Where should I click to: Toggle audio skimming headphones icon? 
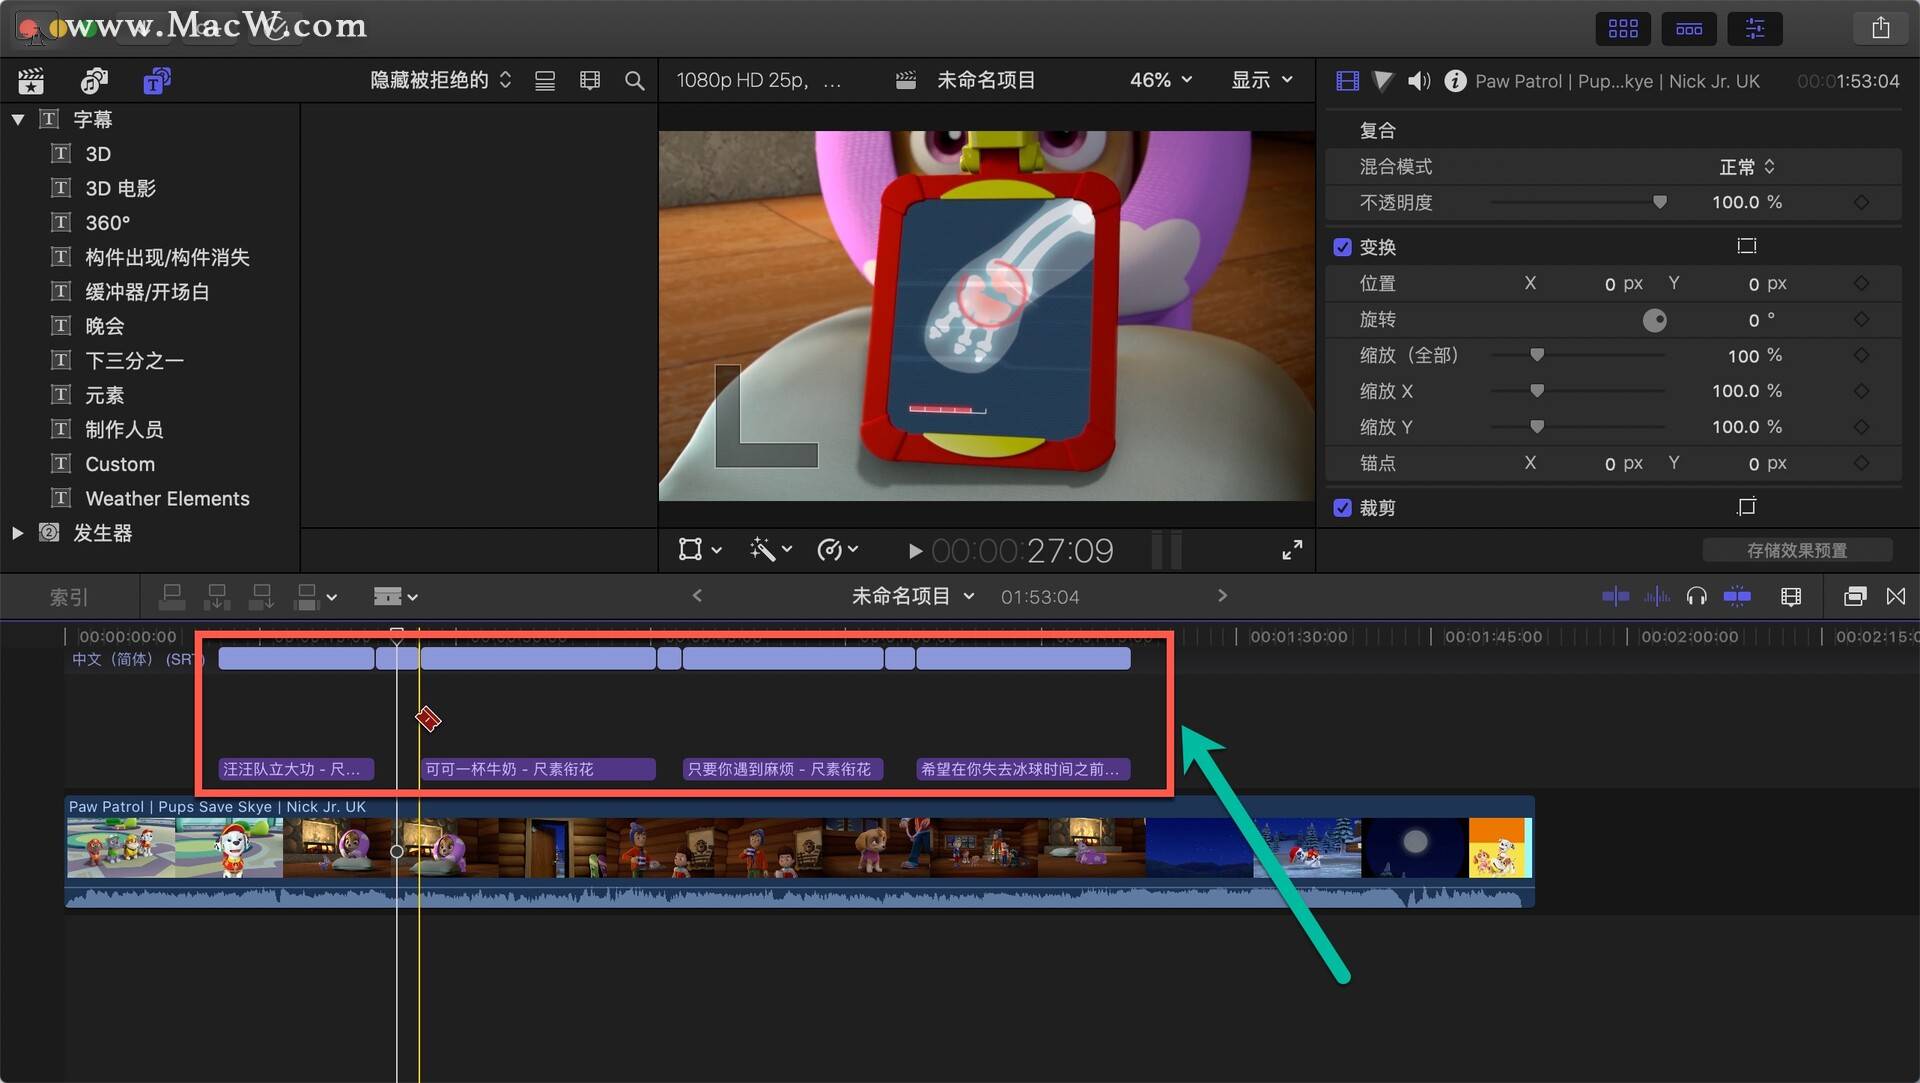(1696, 597)
